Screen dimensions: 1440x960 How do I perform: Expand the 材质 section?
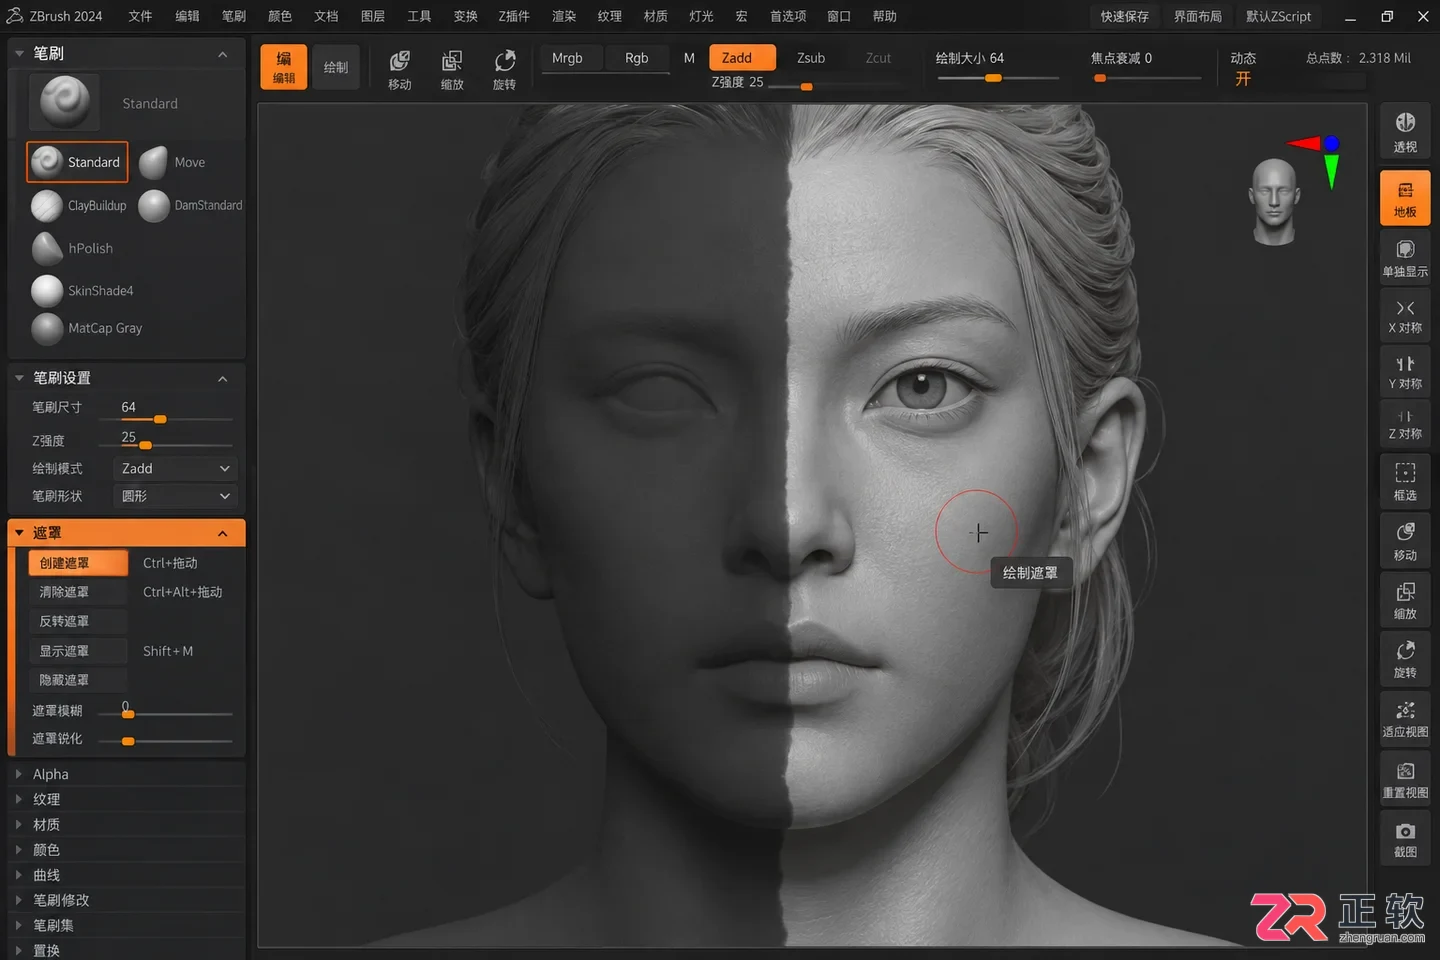[127, 824]
